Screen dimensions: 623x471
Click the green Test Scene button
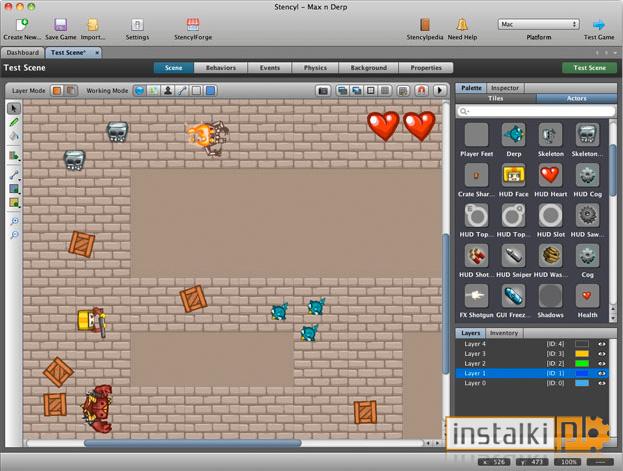[x=589, y=68]
